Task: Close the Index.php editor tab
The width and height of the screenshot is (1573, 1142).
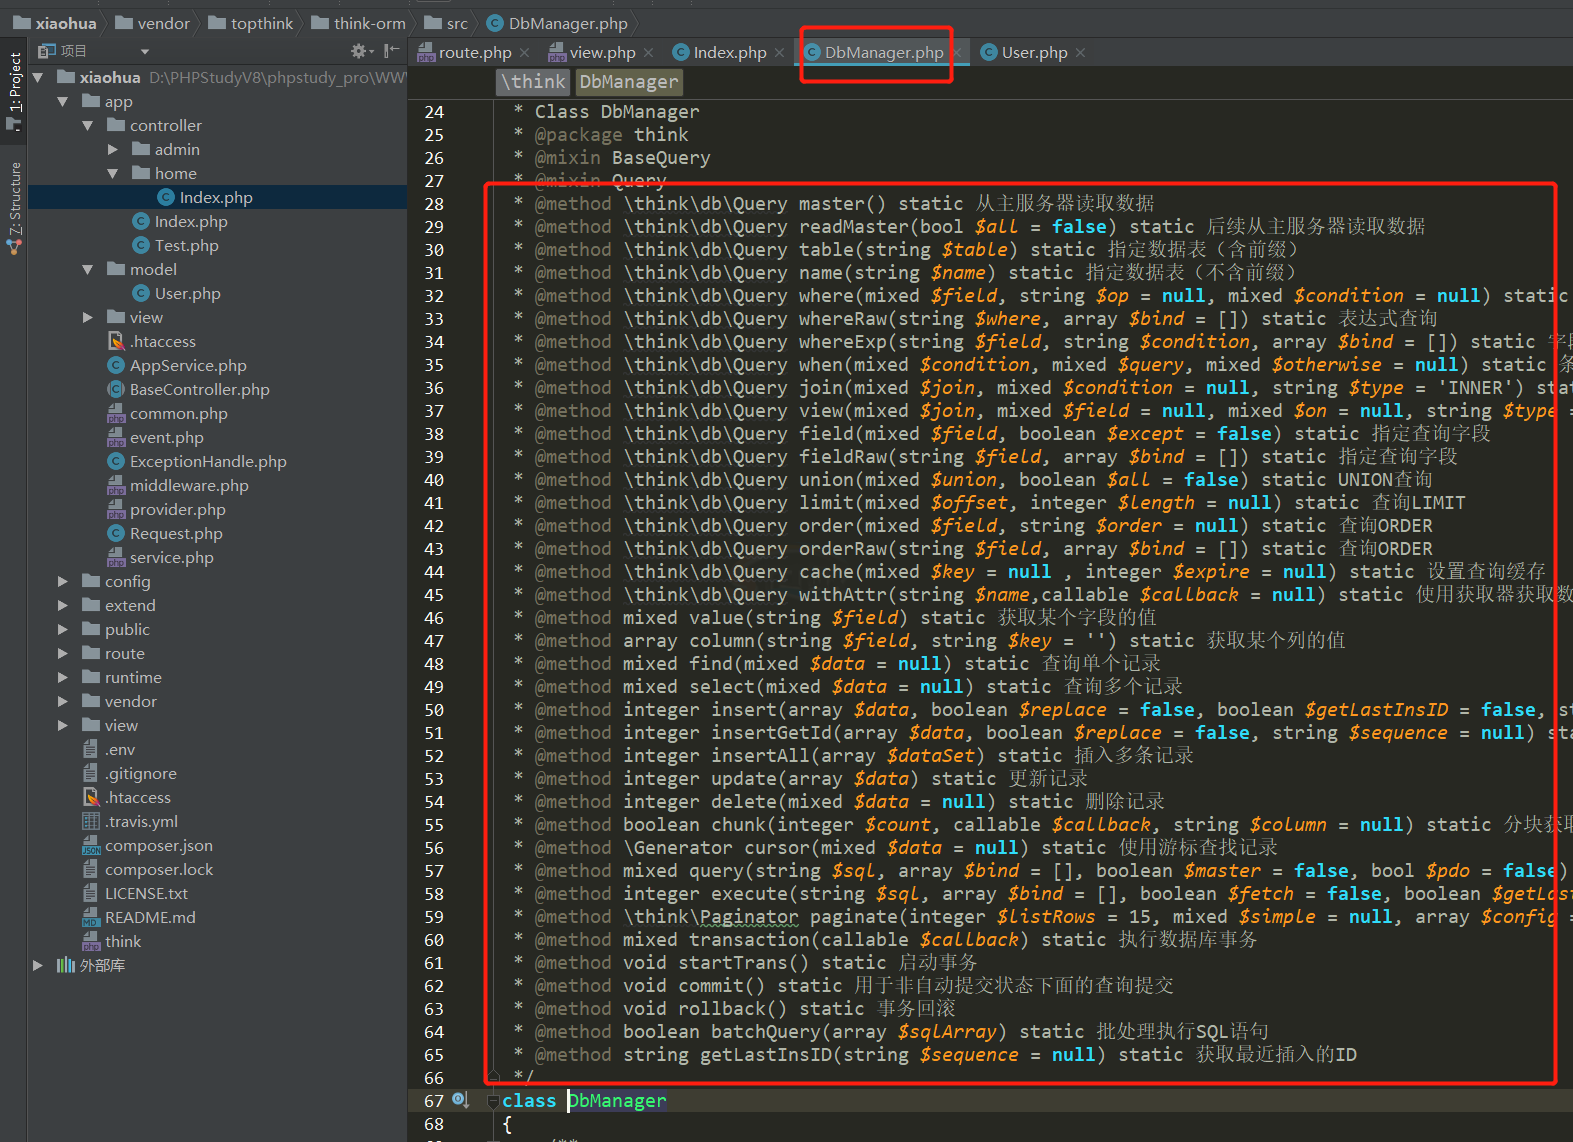Action: coord(780,53)
